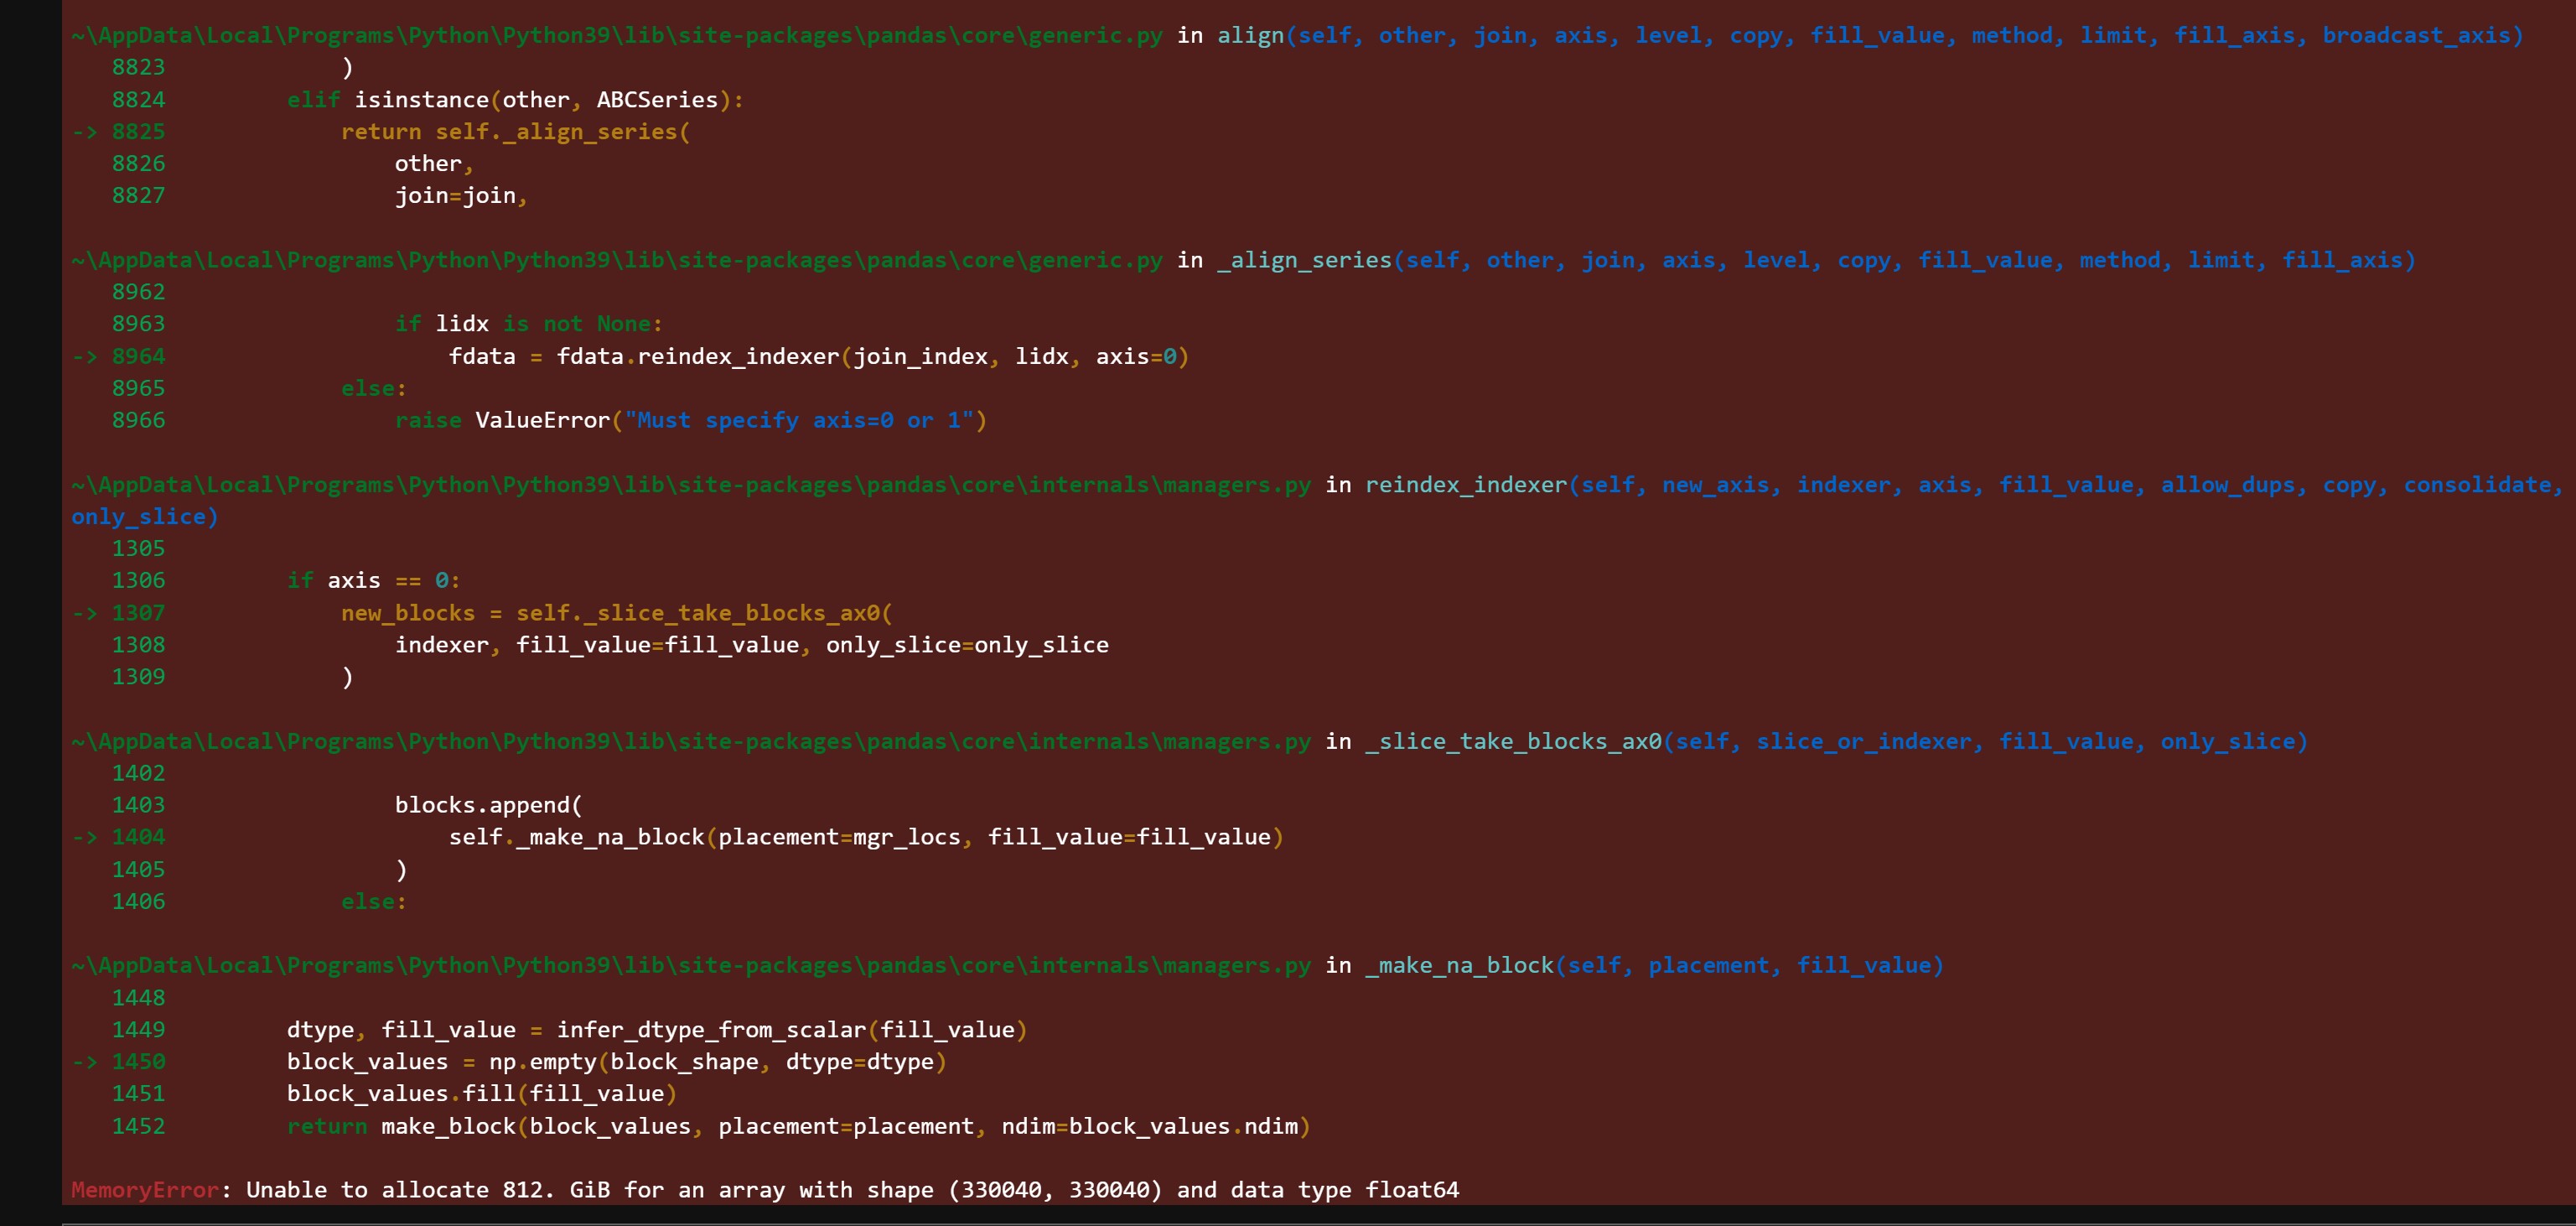Click arrow line number 1404
This screenshot has height=1226, width=2576.
coord(138,837)
